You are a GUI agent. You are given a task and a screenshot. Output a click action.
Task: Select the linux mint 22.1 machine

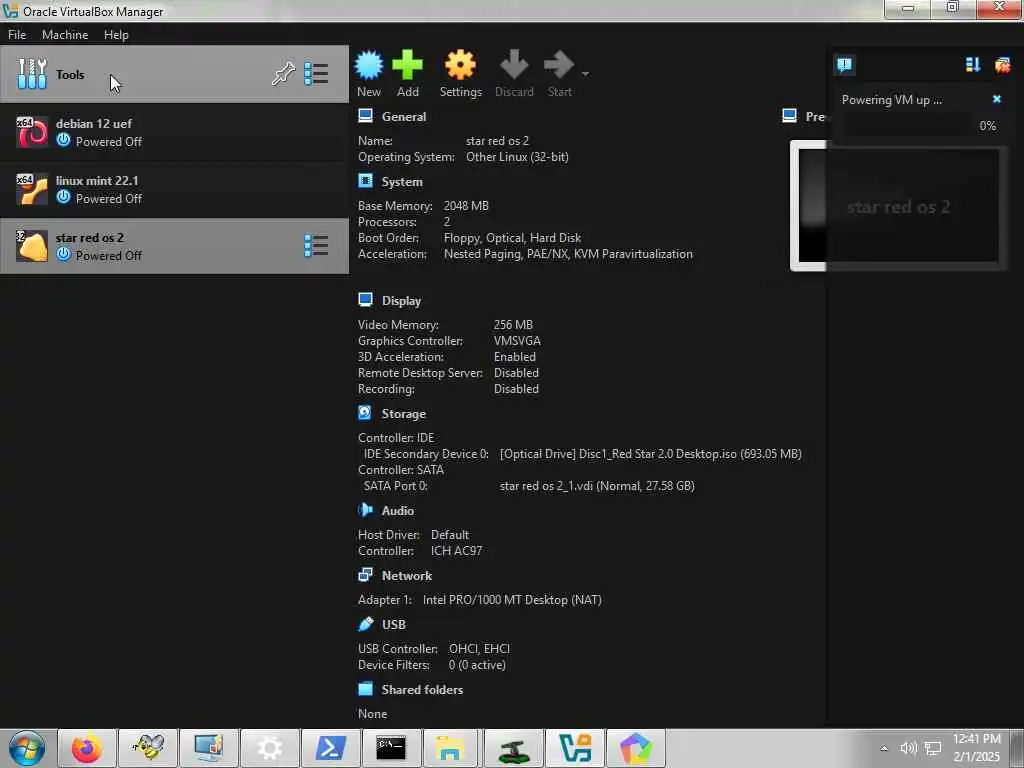click(x=174, y=189)
